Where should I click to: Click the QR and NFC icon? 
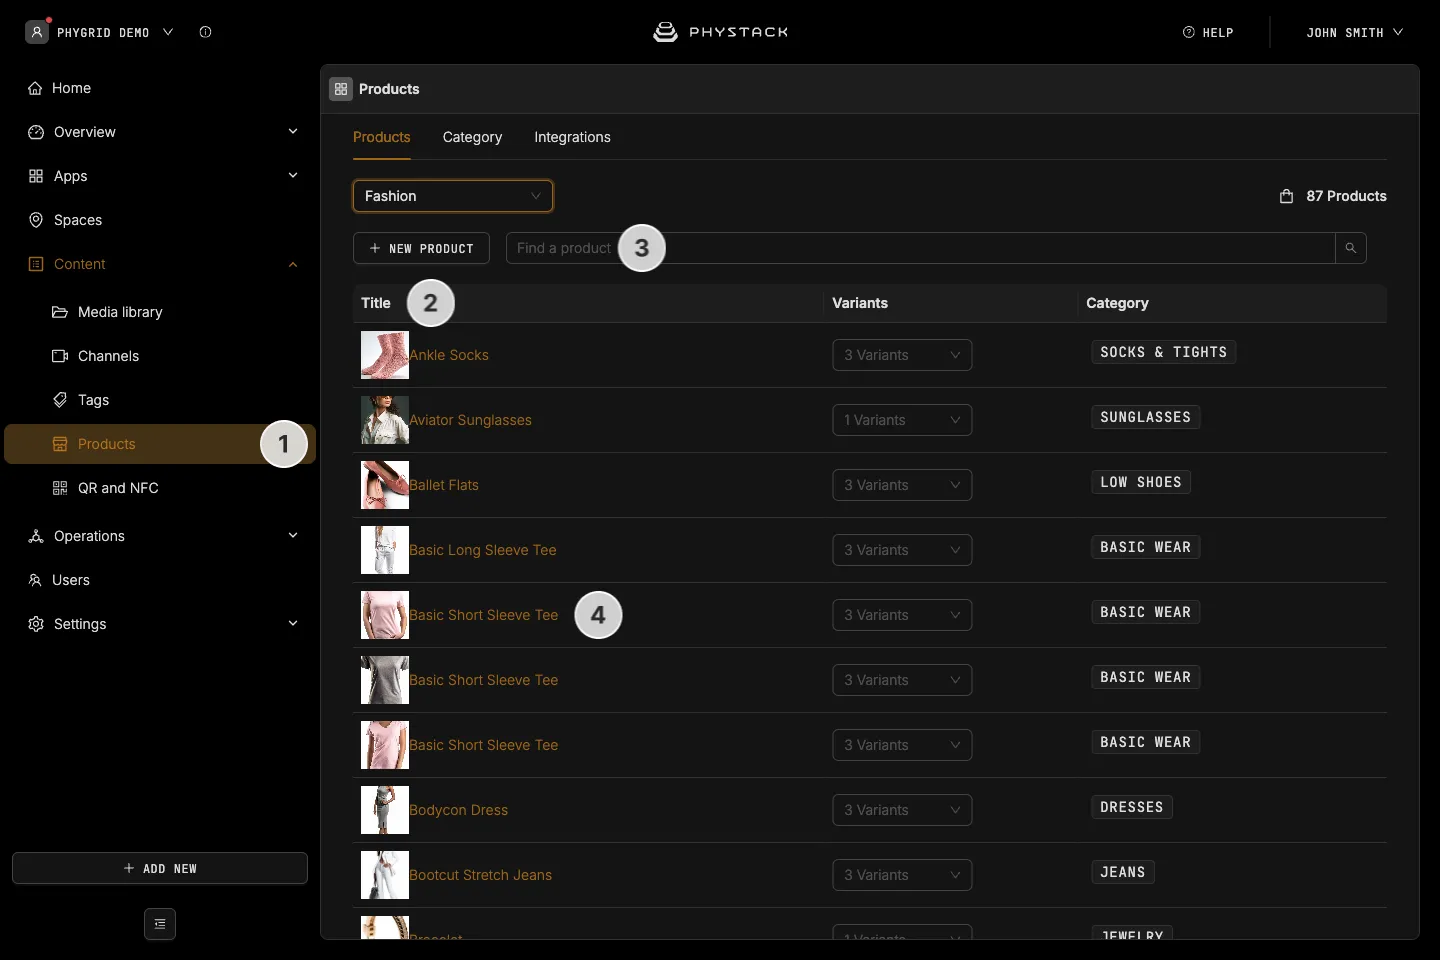[60, 488]
